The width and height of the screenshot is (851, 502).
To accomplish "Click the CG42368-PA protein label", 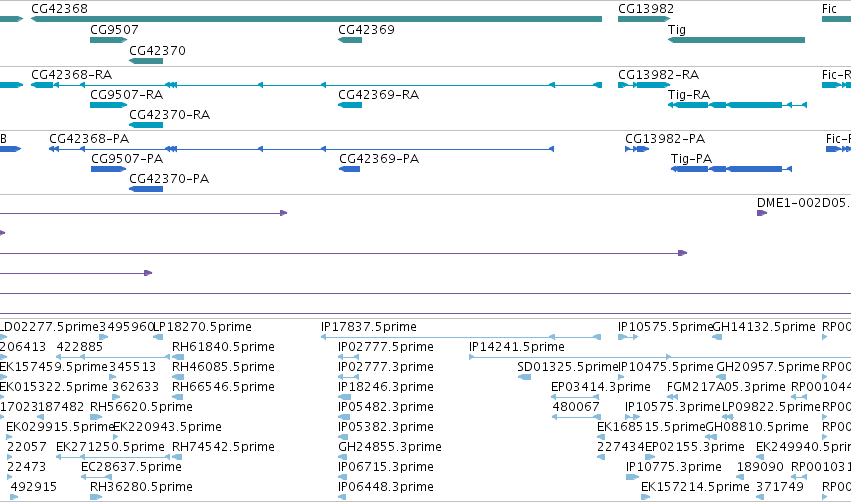I will [x=89, y=138].
